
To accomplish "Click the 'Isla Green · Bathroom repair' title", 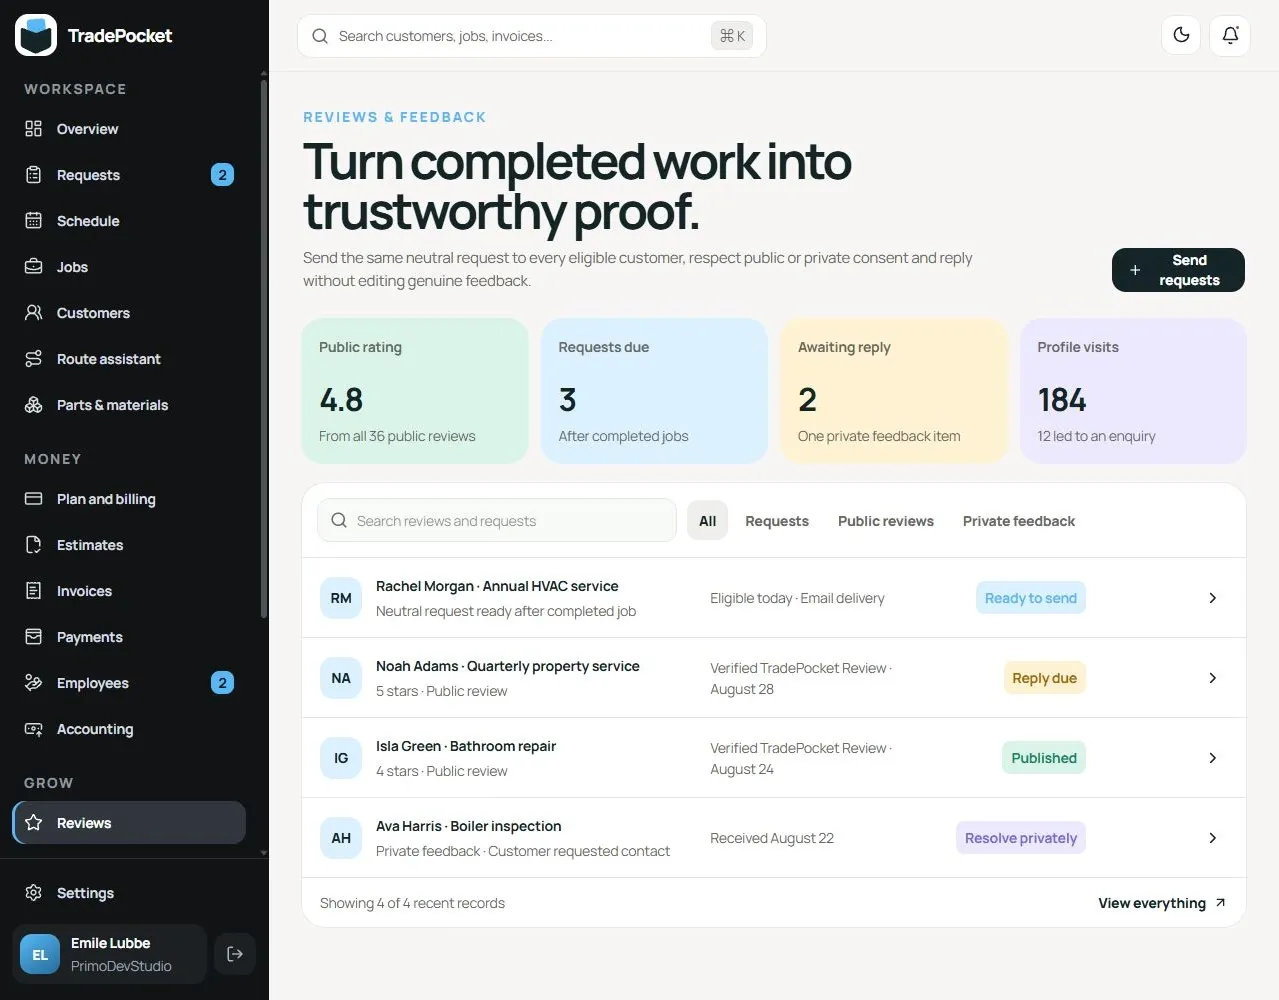I will point(466,746).
